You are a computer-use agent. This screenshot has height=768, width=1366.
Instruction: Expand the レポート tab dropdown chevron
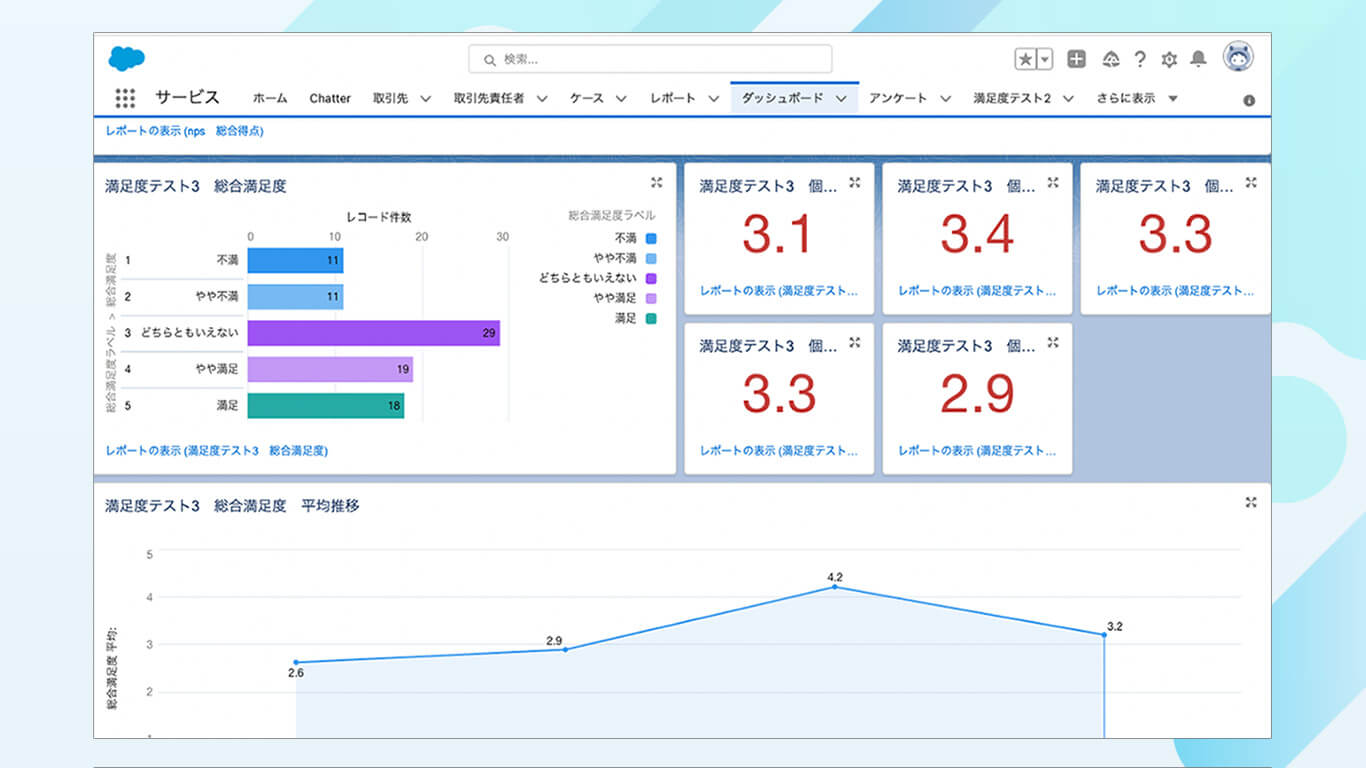pyautogui.click(x=713, y=98)
